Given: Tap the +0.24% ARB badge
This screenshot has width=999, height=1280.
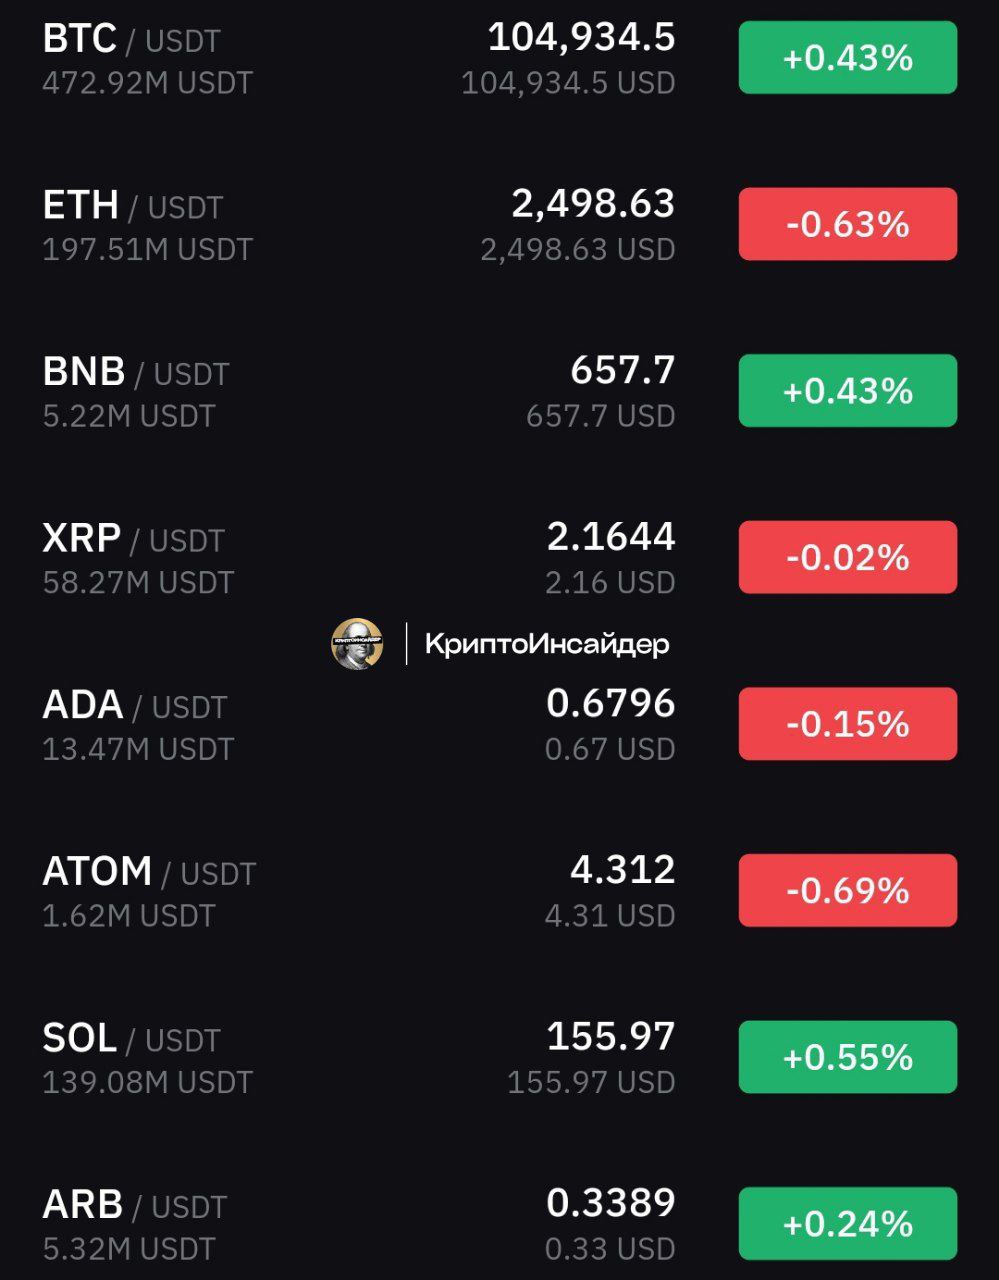Looking at the screenshot, I should pyautogui.click(x=848, y=1224).
